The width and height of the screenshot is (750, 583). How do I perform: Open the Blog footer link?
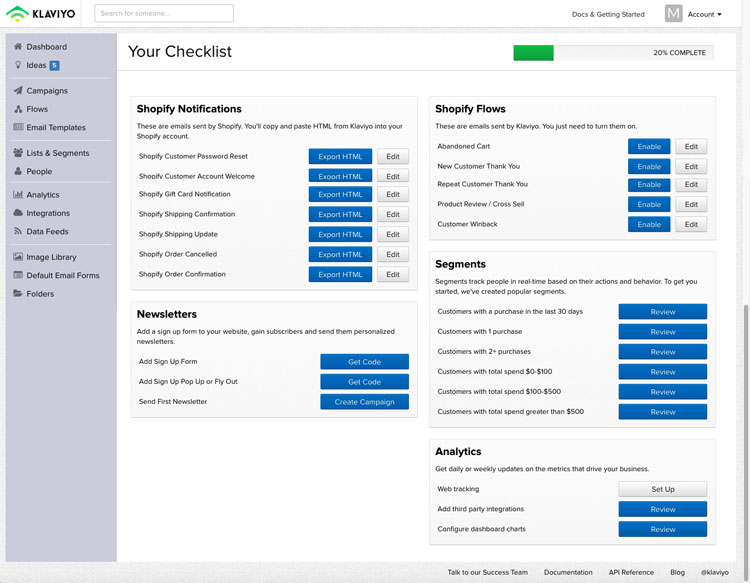677,572
